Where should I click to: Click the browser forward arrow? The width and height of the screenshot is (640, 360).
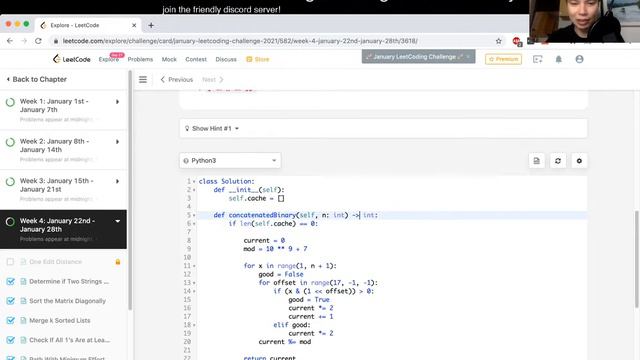tap(24, 41)
